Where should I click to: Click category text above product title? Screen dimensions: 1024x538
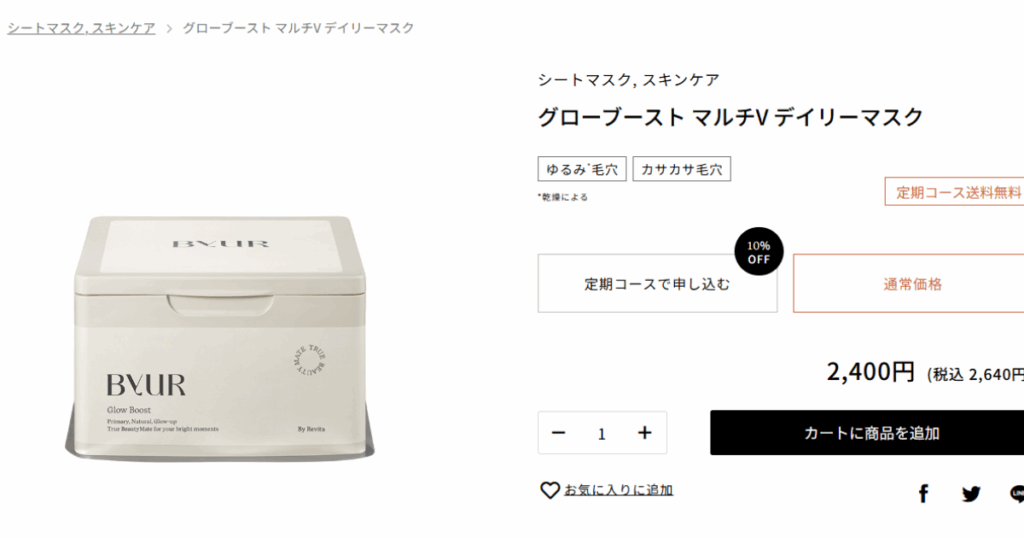point(628,80)
